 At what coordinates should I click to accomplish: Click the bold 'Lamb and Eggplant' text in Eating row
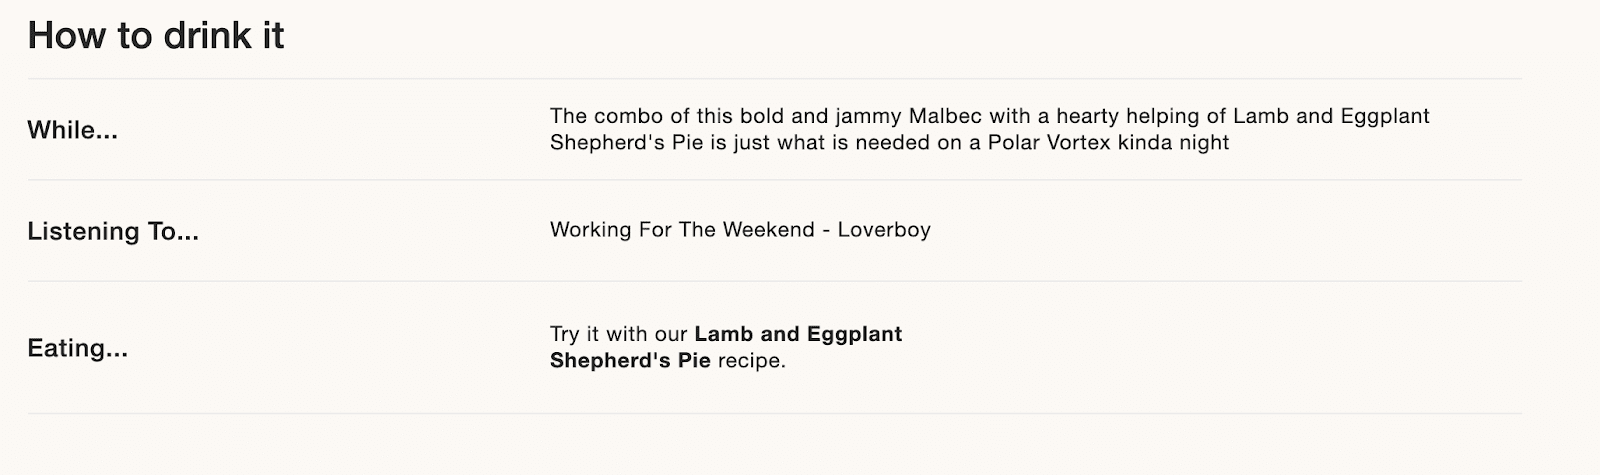coord(798,335)
